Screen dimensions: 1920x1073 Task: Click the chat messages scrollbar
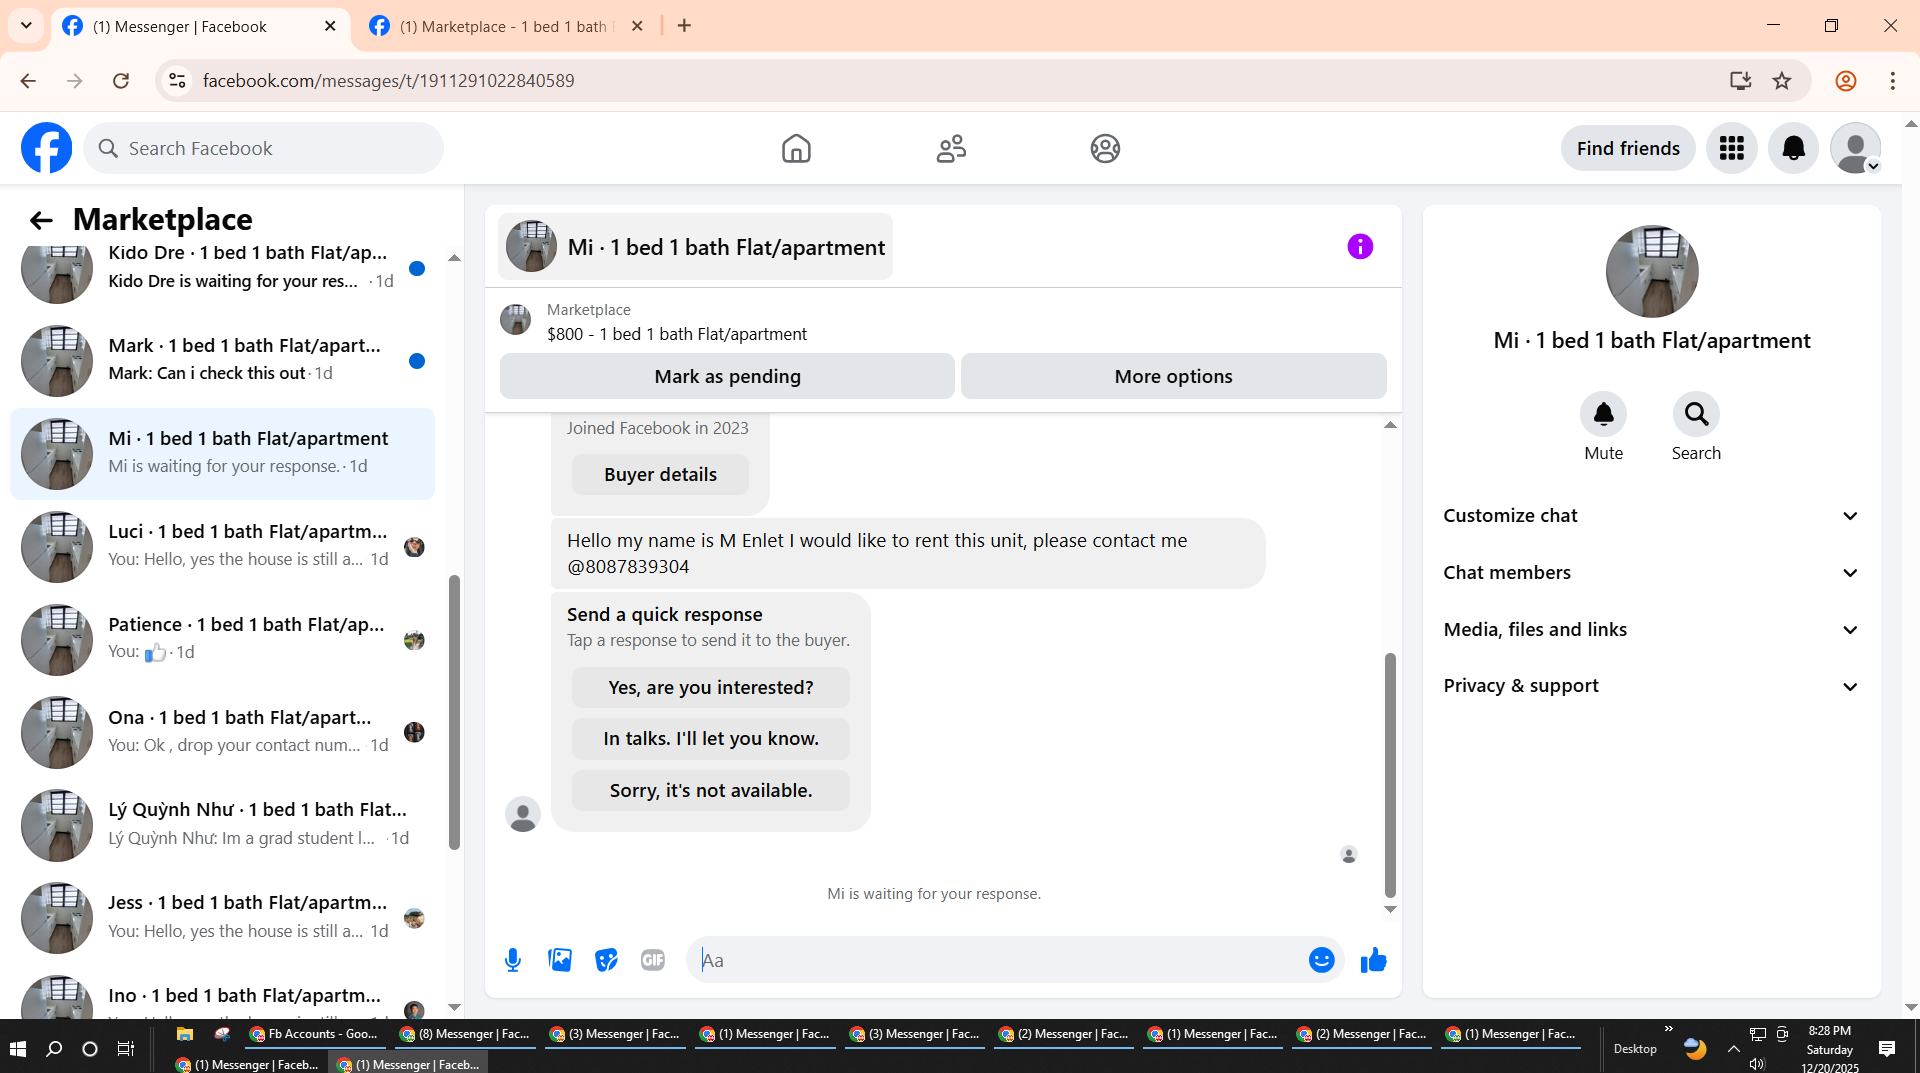[1390, 775]
